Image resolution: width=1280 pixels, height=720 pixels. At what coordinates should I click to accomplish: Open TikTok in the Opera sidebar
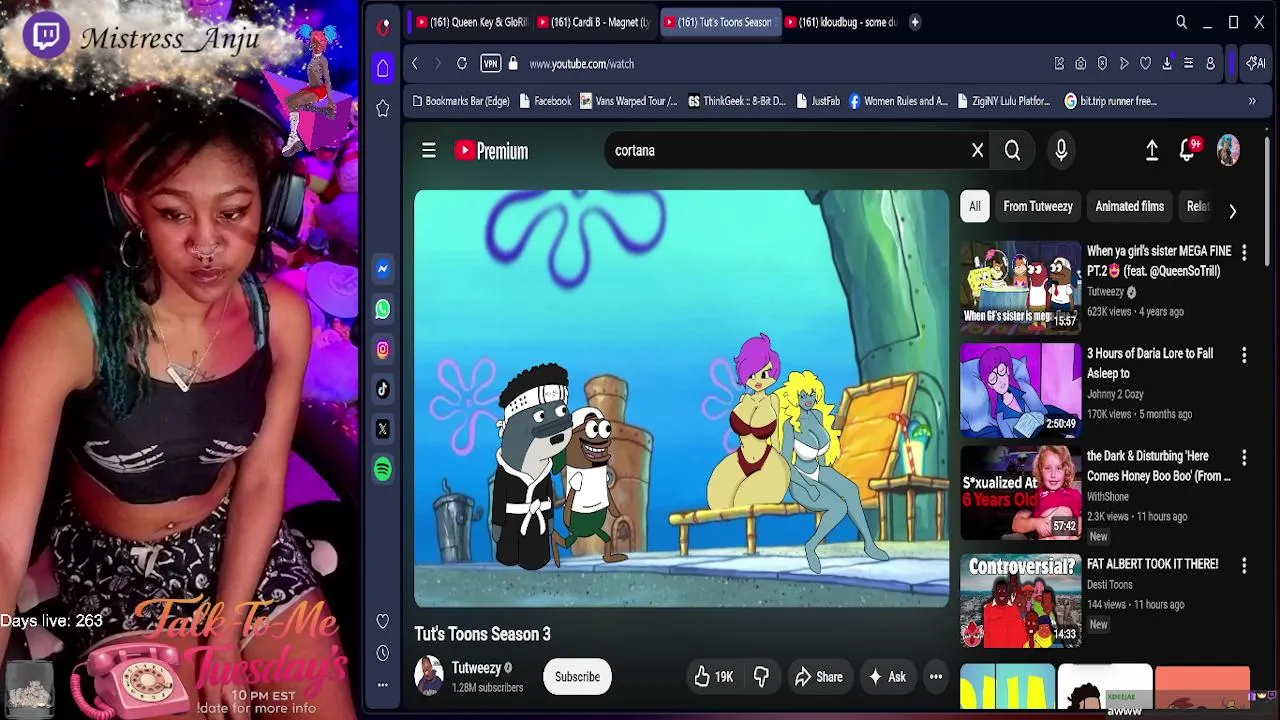click(383, 389)
